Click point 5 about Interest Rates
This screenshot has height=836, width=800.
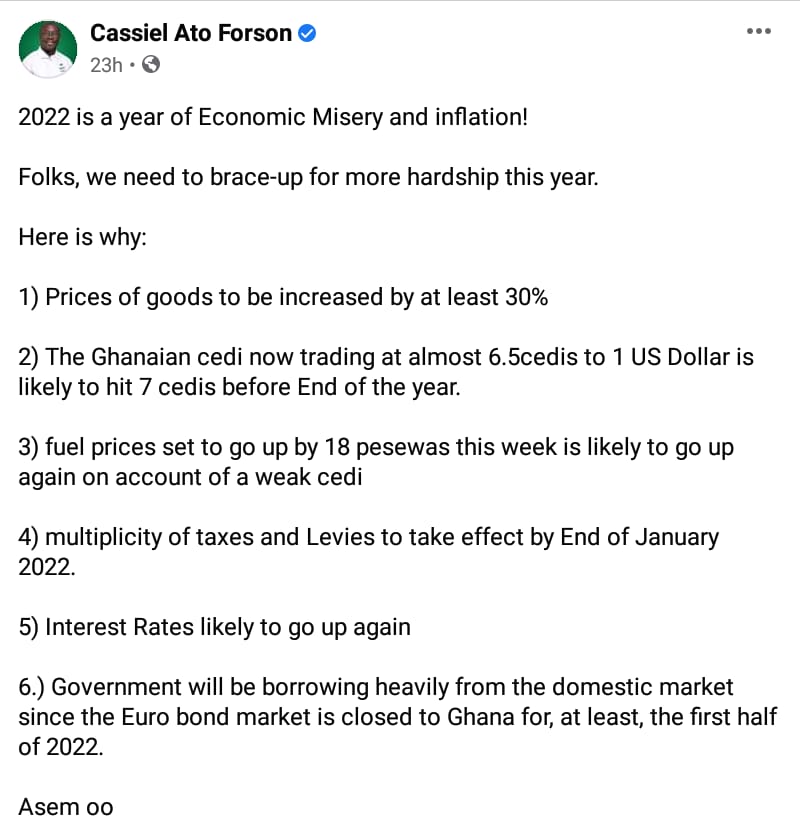point(214,627)
